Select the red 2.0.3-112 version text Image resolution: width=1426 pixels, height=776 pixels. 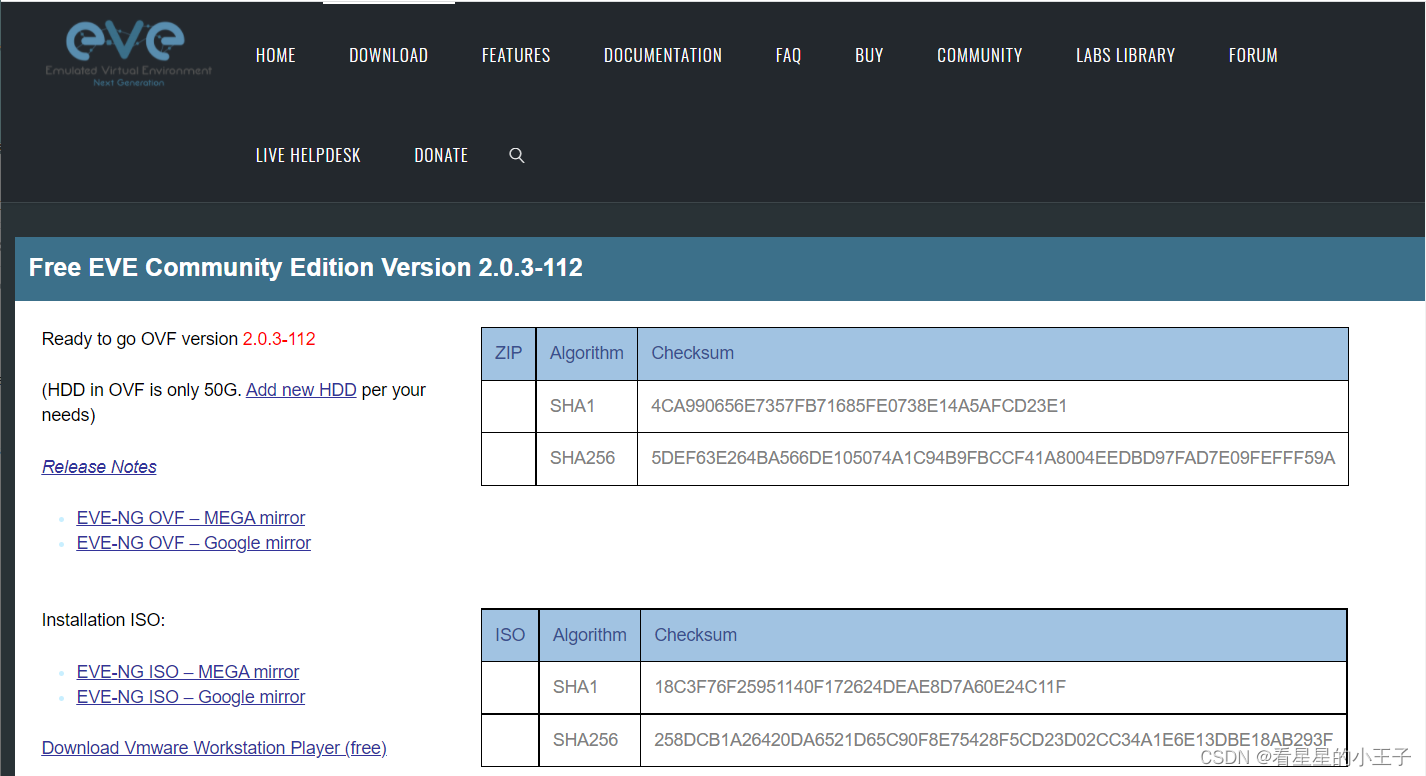[x=279, y=339]
